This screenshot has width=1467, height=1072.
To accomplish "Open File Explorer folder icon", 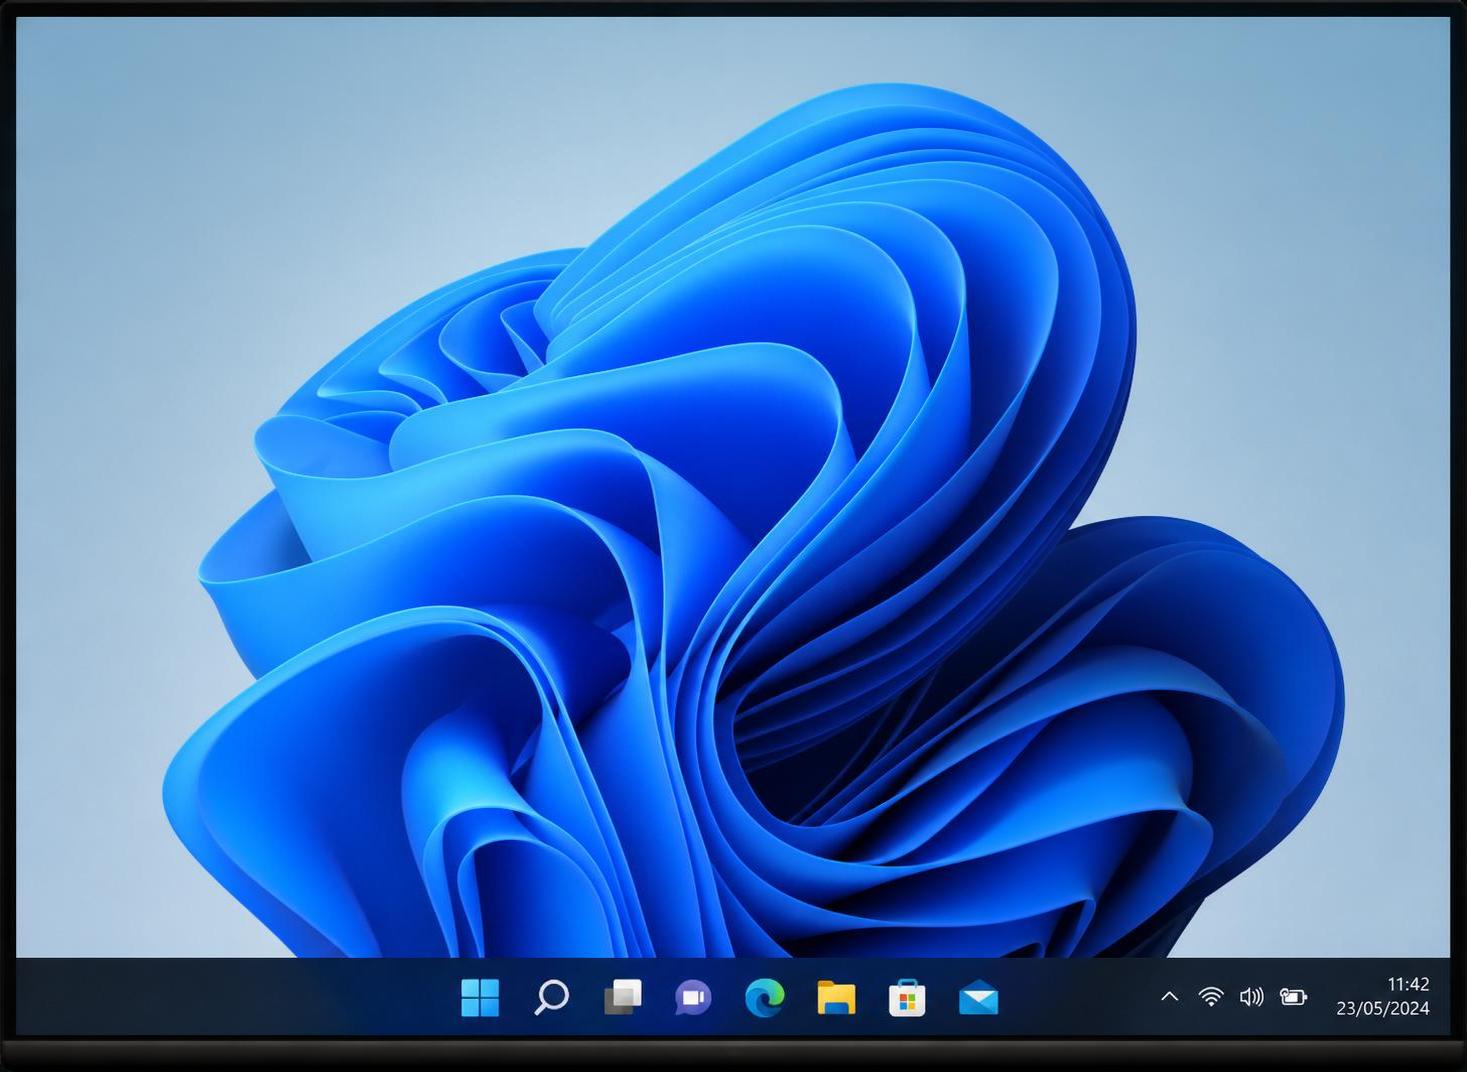I will pos(836,997).
